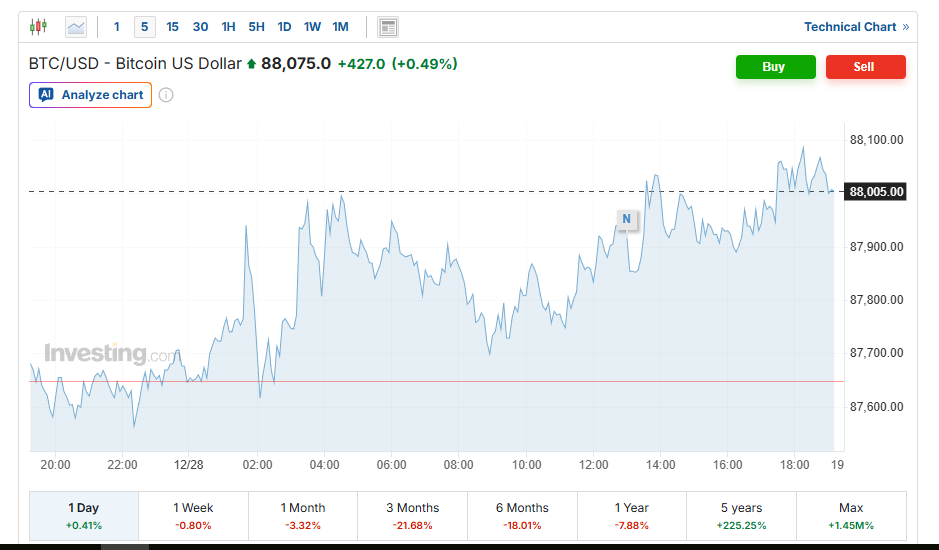
Task: Switch to the 1 Year range tab
Action: pos(632,516)
